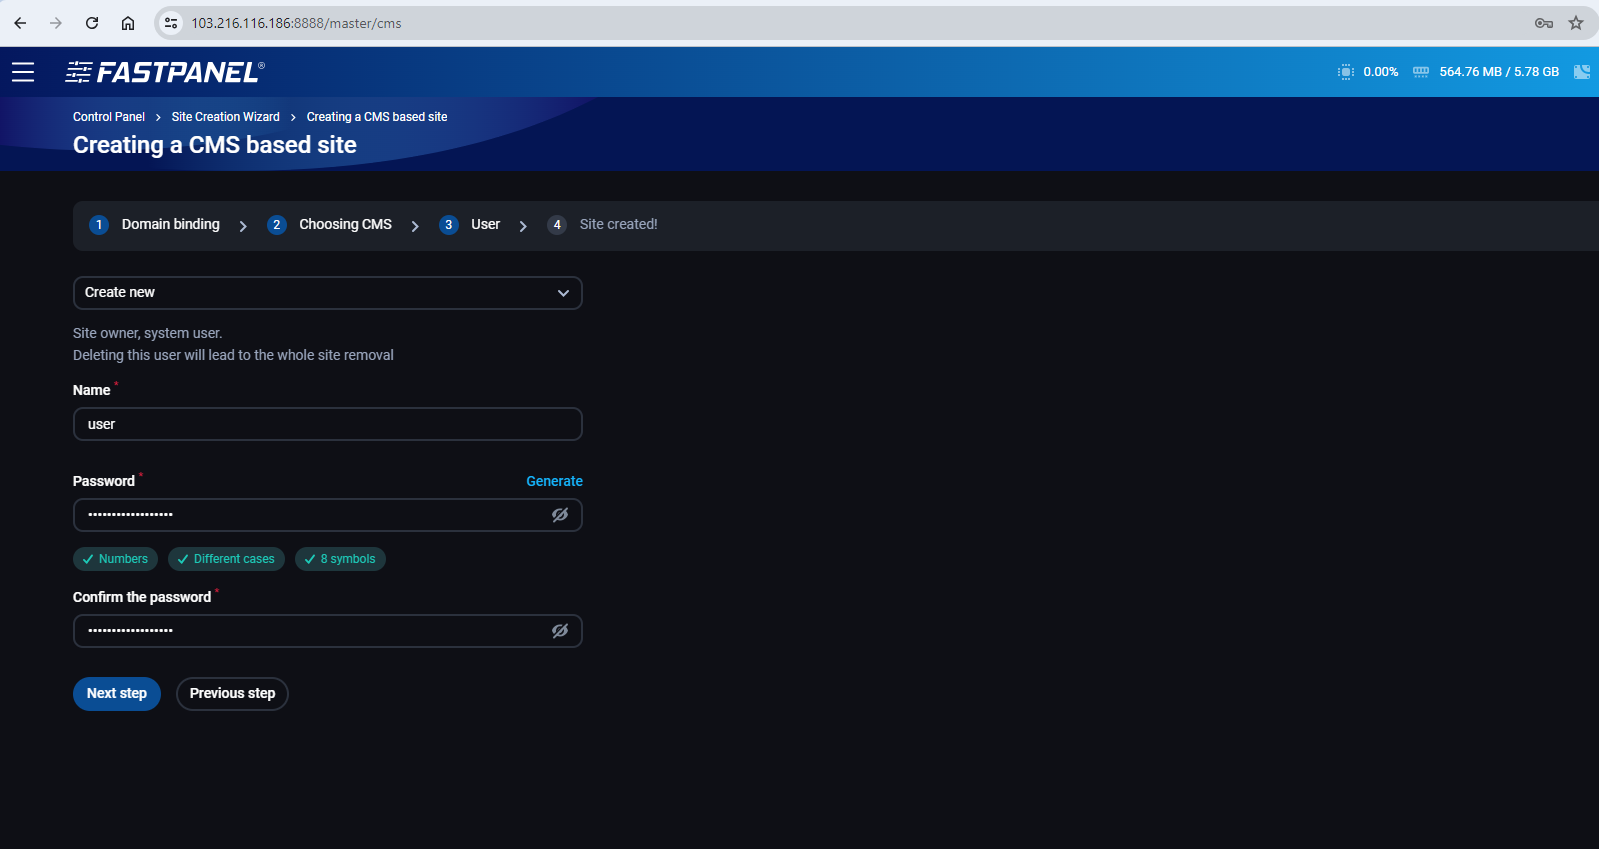The image size is (1599, 849).
Task: Select the Site created! step
Action: click(618, 224)
